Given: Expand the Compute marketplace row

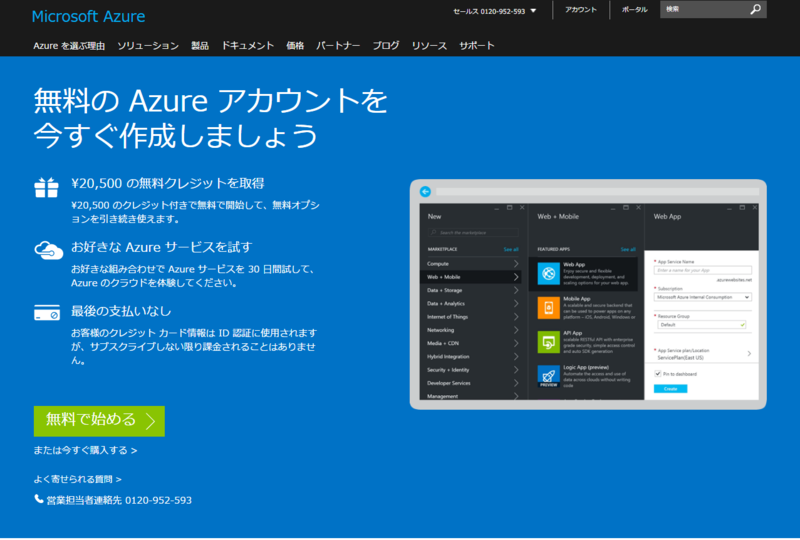Looking at the screenshot, I should [472, 264].
